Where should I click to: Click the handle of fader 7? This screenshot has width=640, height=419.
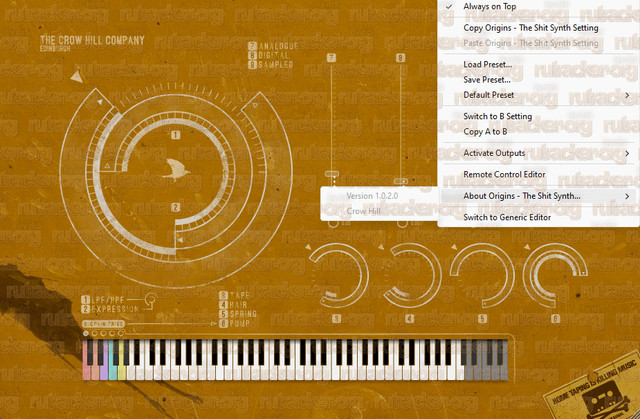[331, 174]
